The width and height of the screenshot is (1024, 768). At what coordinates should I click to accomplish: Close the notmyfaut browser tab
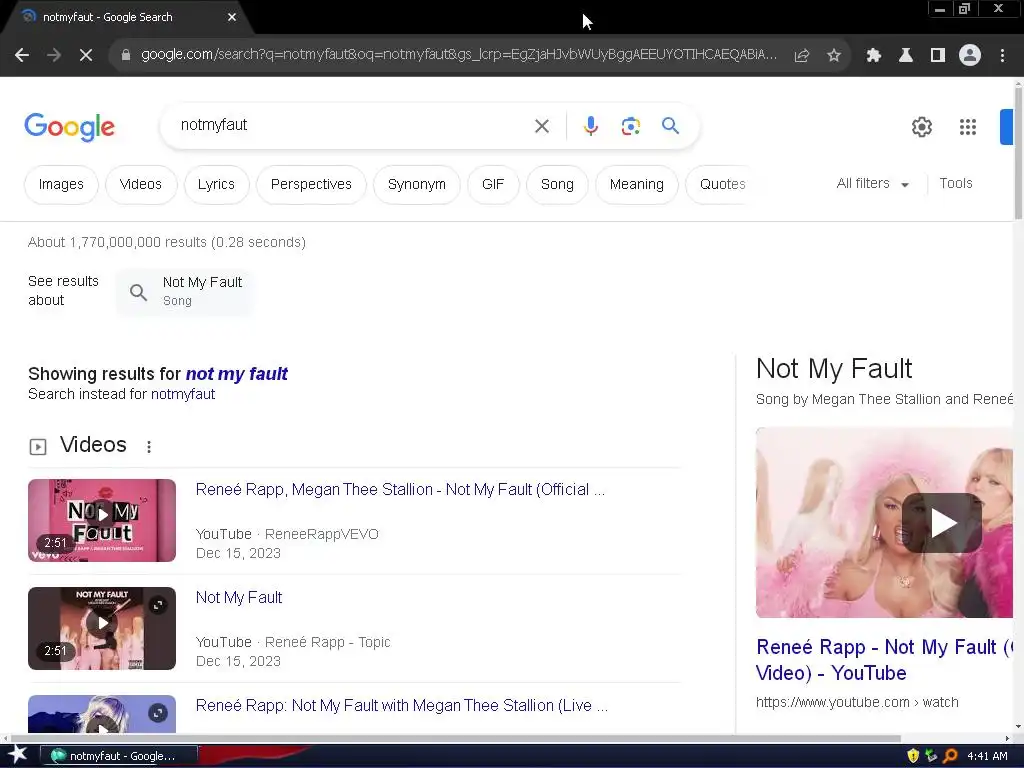232,17
